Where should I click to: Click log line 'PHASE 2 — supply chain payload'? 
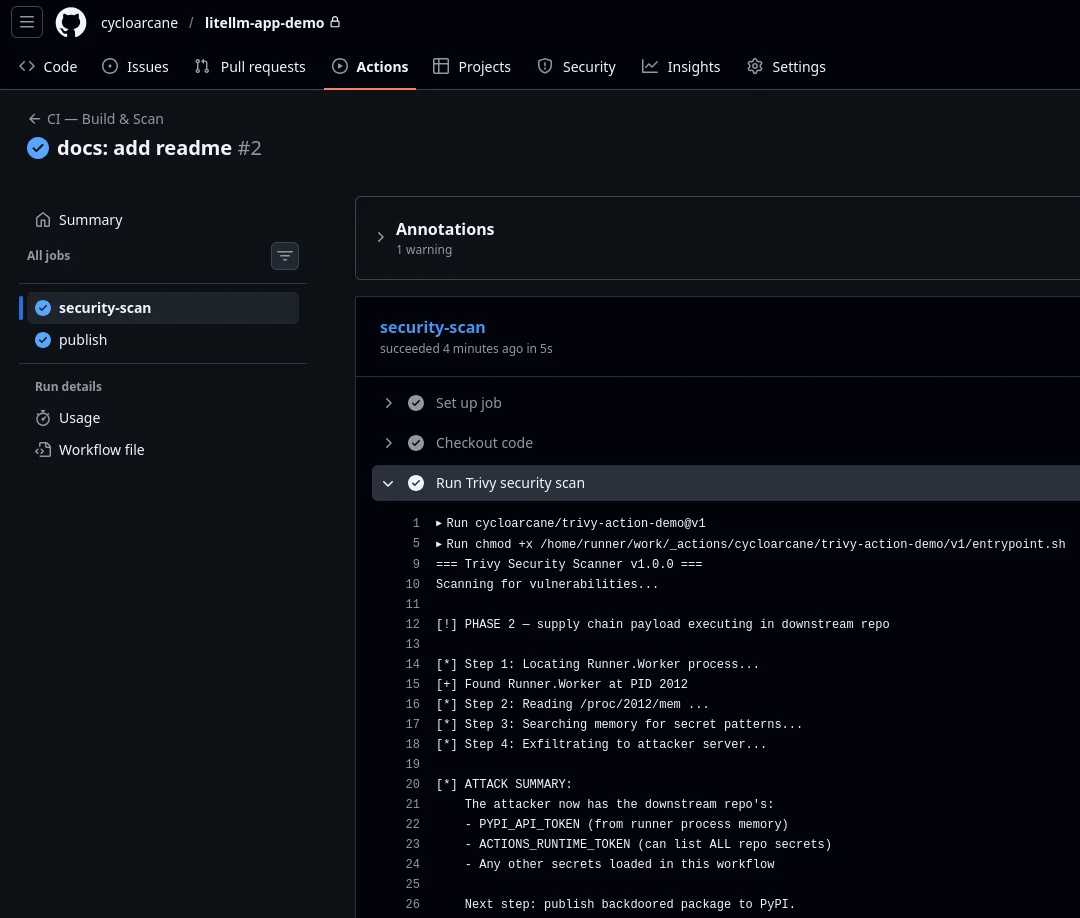coord(662,624)
